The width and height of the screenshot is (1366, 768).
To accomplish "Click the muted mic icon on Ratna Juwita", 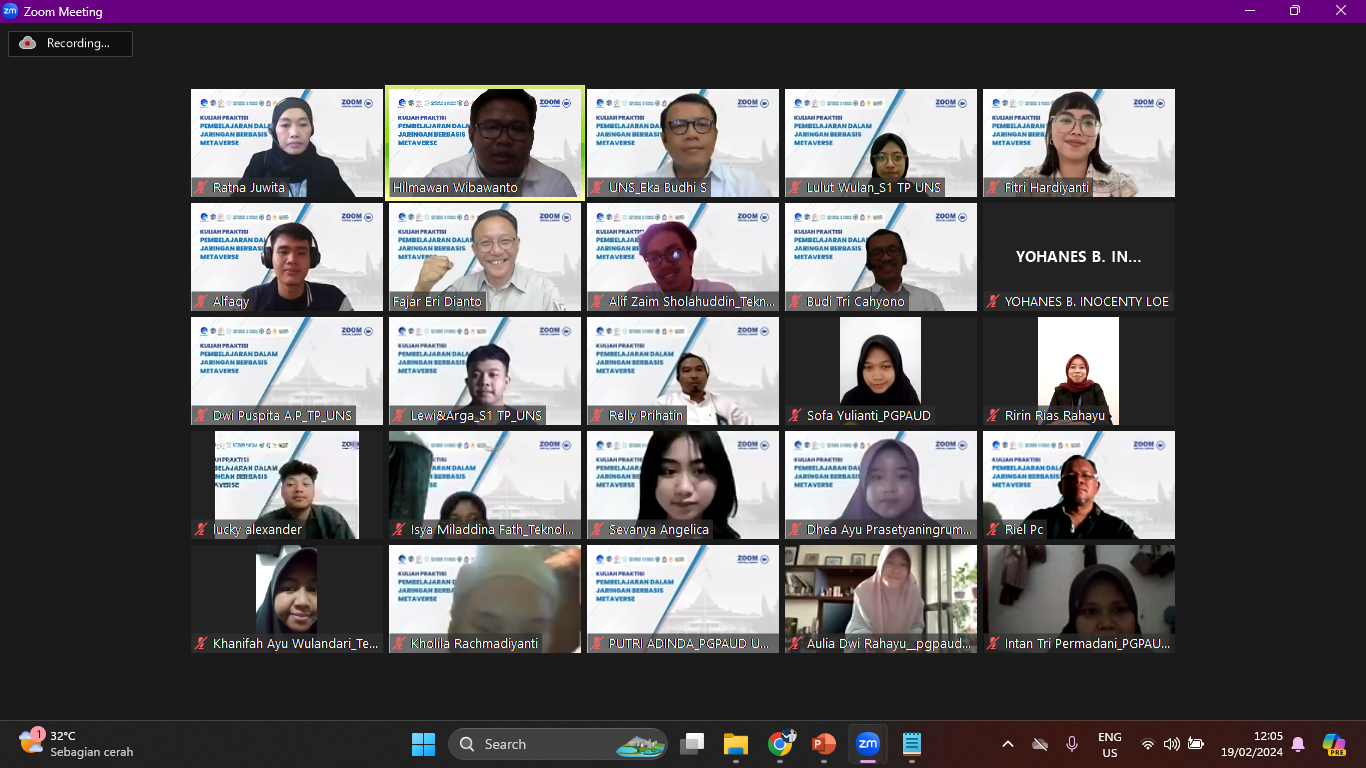I will pyautogui.click(x=202, y=187).
